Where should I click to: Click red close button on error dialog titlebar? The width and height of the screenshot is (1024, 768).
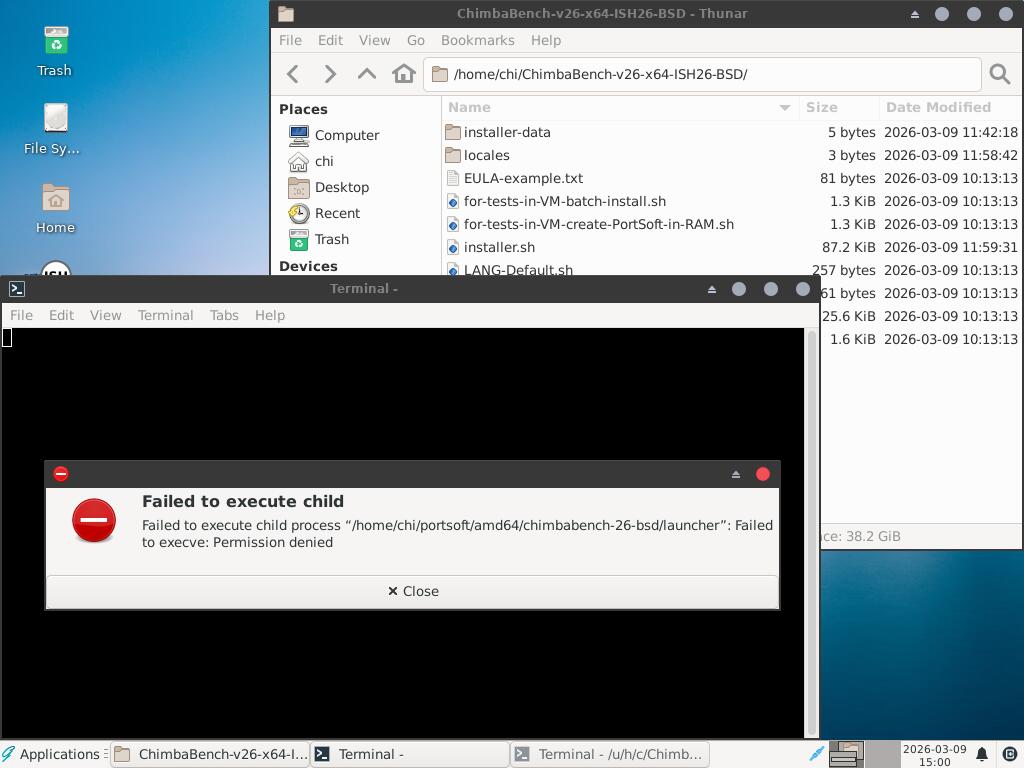coord(762,474)
